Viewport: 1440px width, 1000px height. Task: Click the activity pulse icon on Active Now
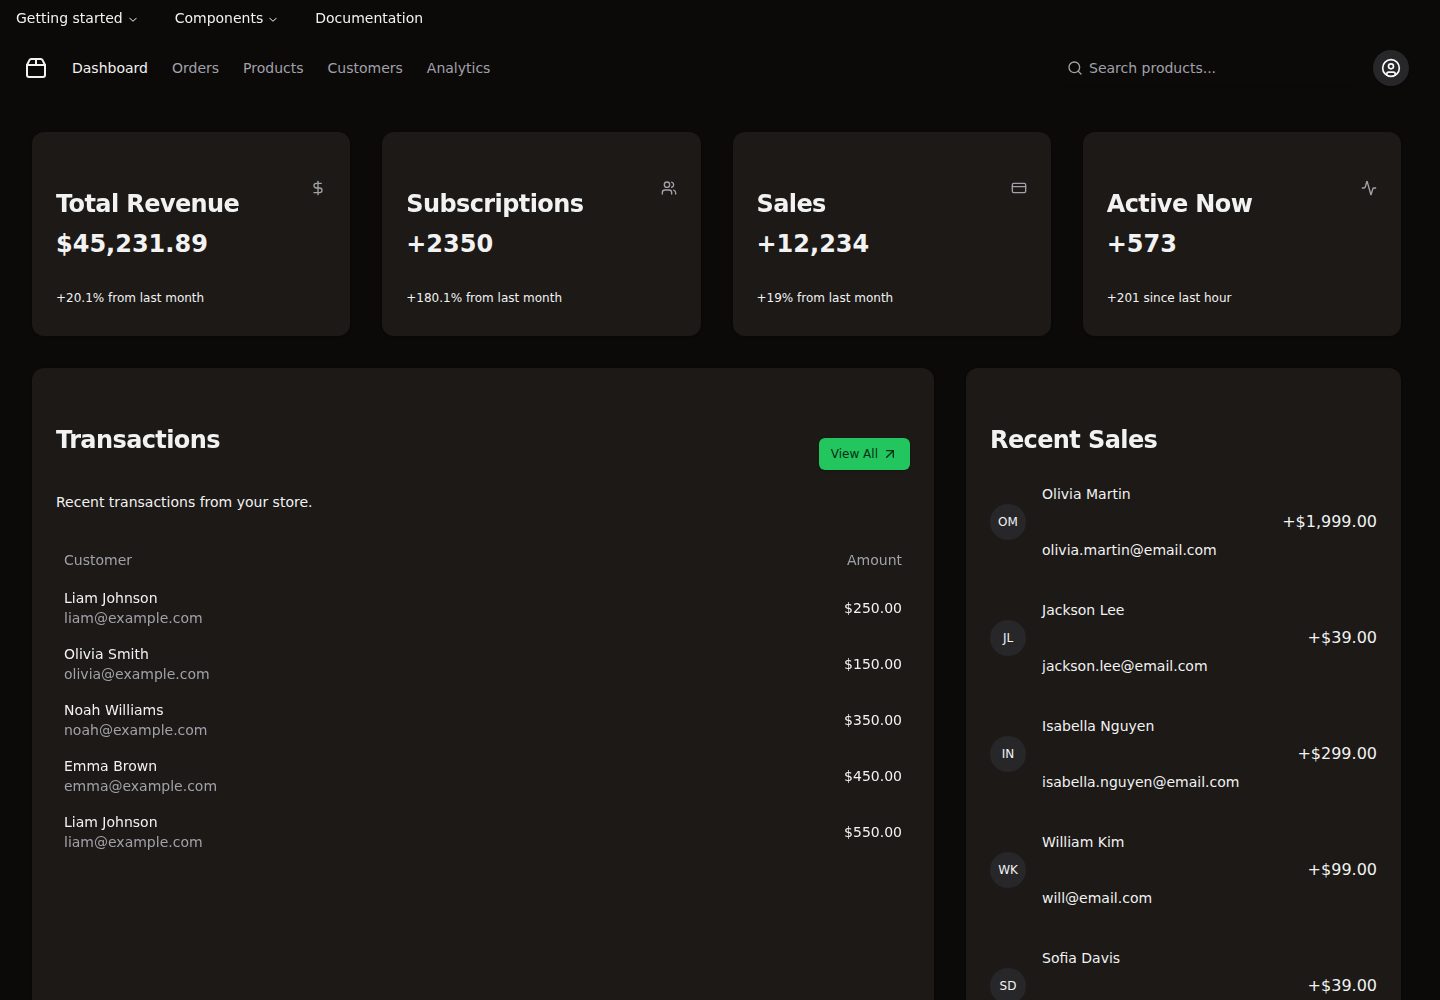click(1369, 188)
